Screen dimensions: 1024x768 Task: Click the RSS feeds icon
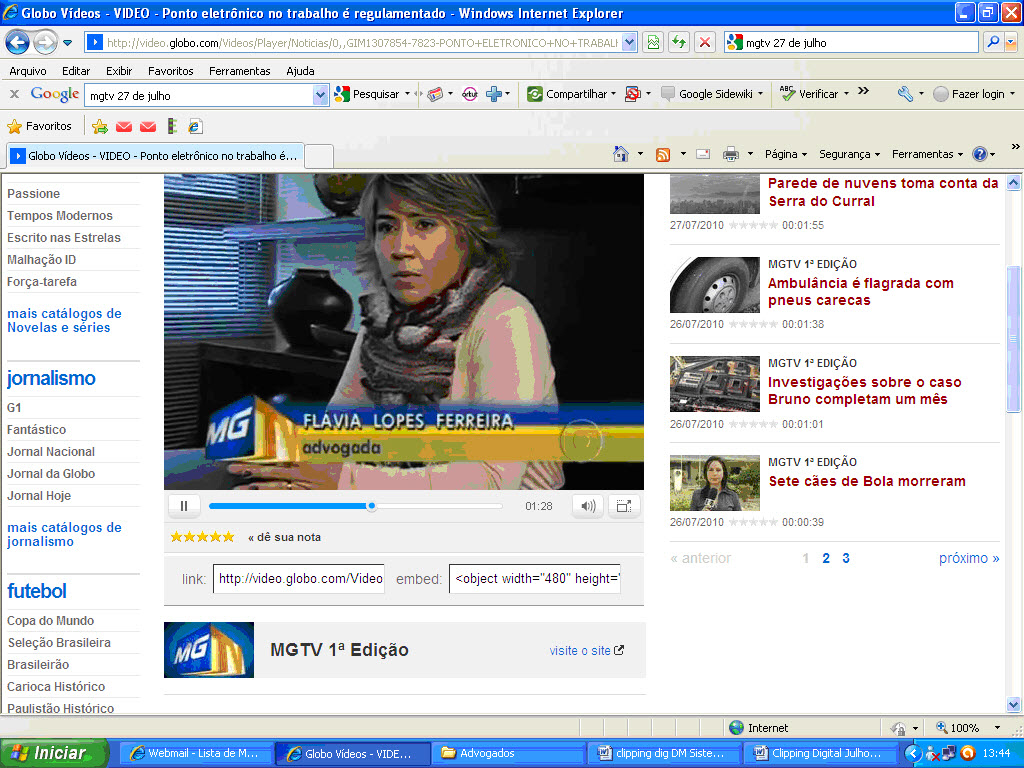pos(662,154)
